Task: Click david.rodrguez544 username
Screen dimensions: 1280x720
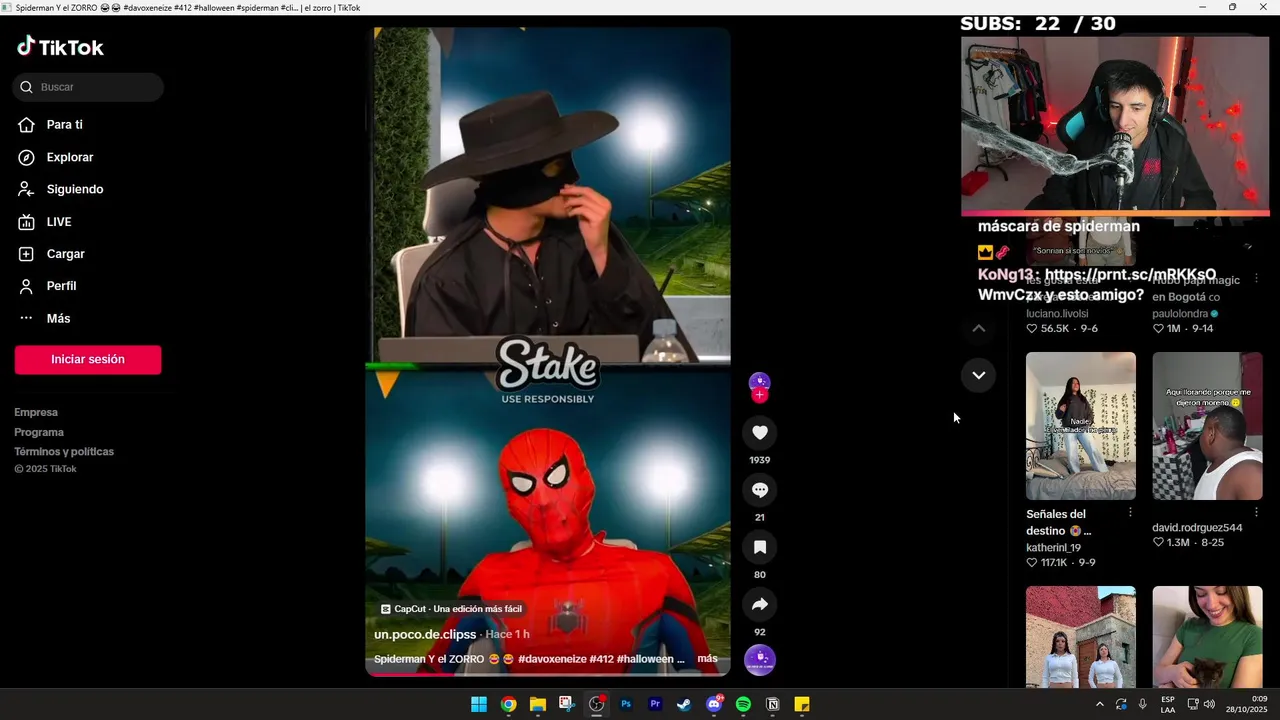Action: pyautogui.click(x=1197, y=528)
